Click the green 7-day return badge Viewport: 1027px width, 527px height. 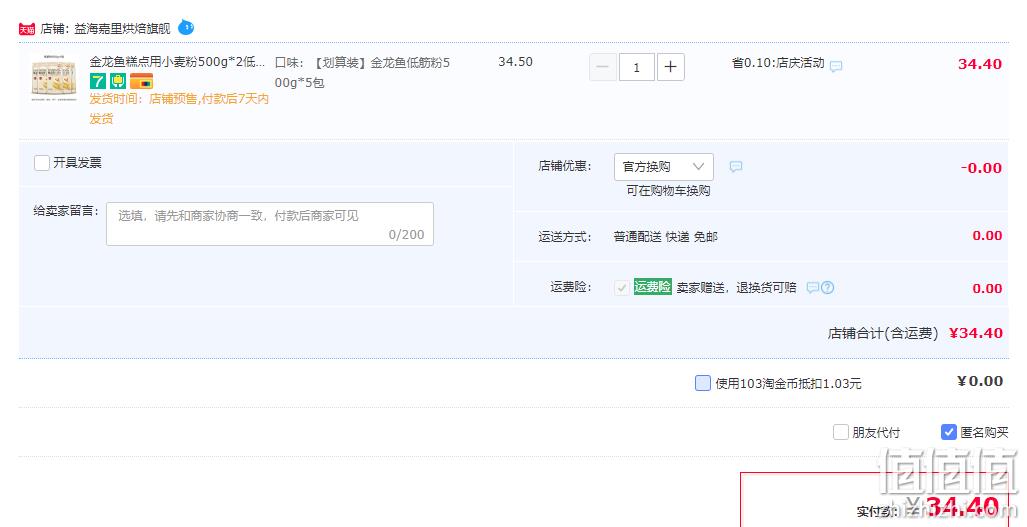pyautogui.click(x=98, y=81)
